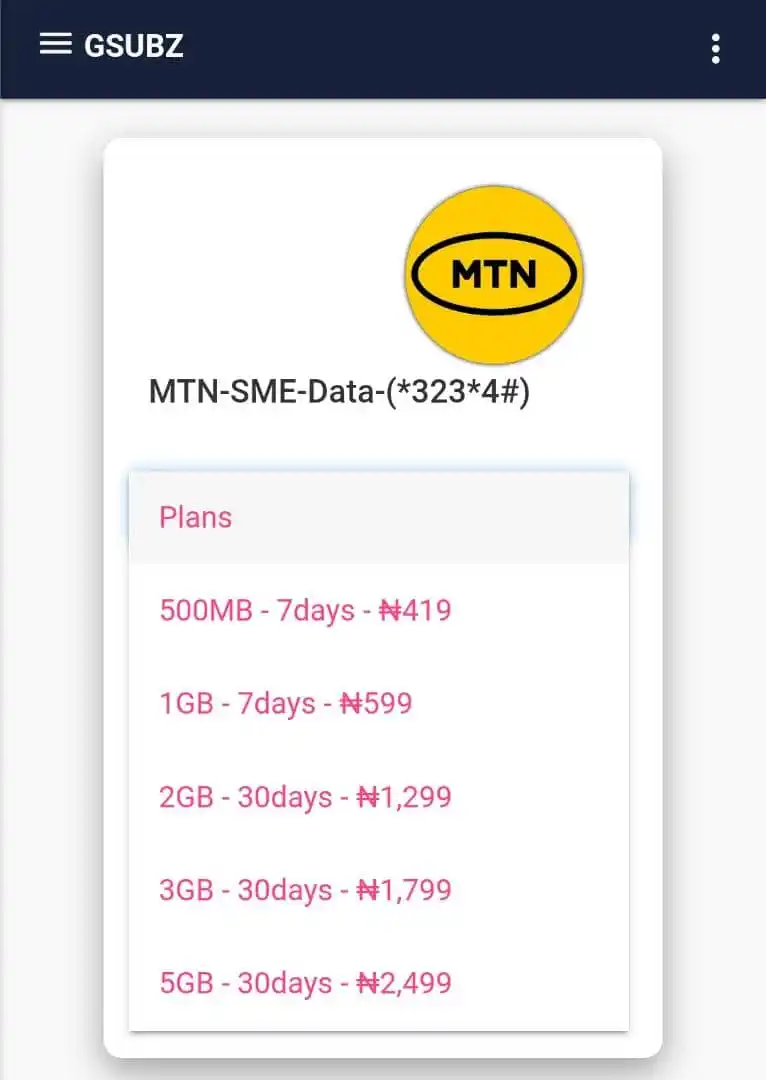766x1080 pixels.
Task: Select the plan costing ₦1,299
Action: (379, 797)
